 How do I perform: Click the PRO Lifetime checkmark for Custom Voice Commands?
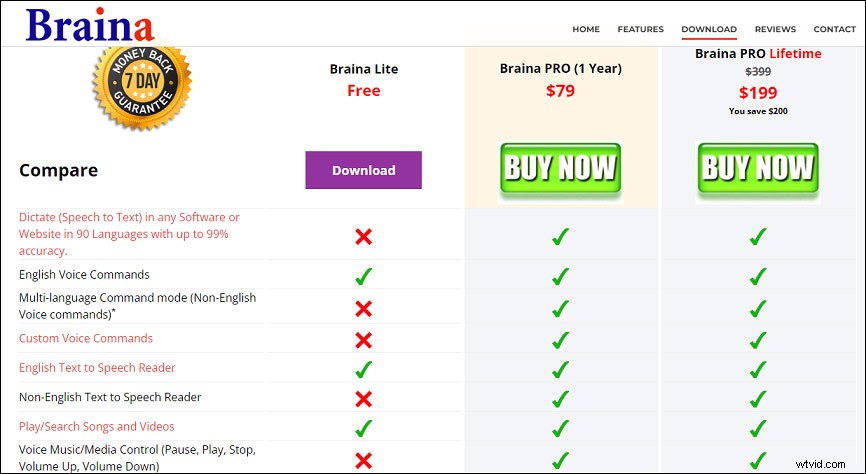pos(758,340)
